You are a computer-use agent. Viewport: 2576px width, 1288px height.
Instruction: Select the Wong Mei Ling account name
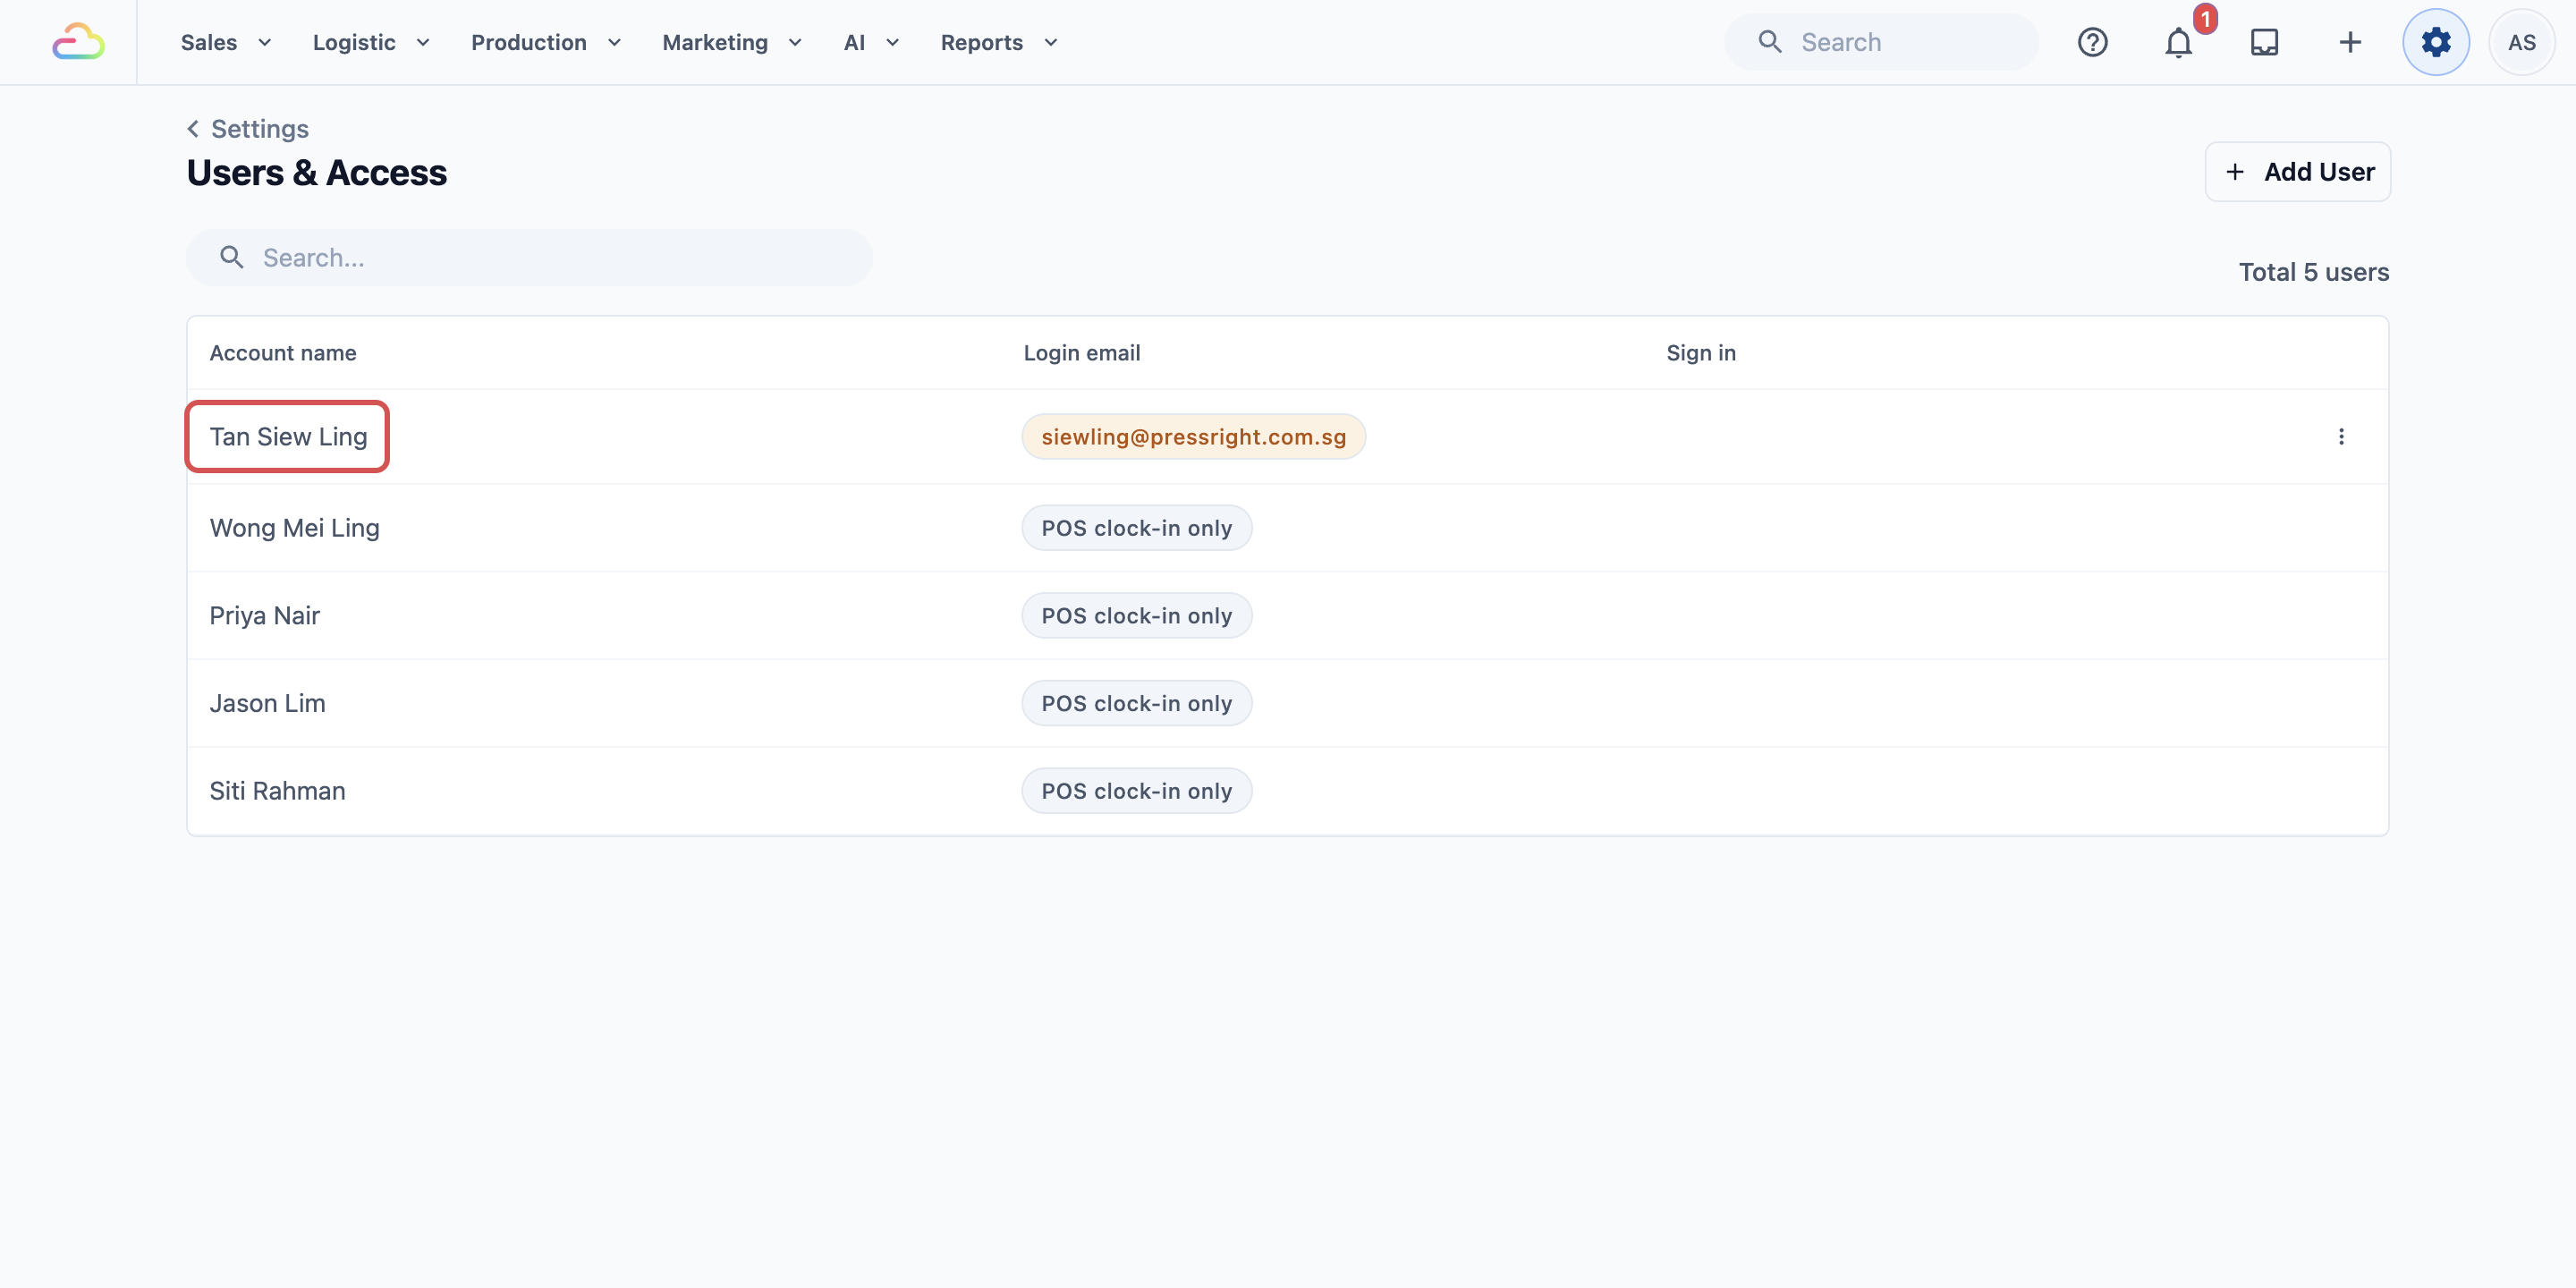(294, 527)
